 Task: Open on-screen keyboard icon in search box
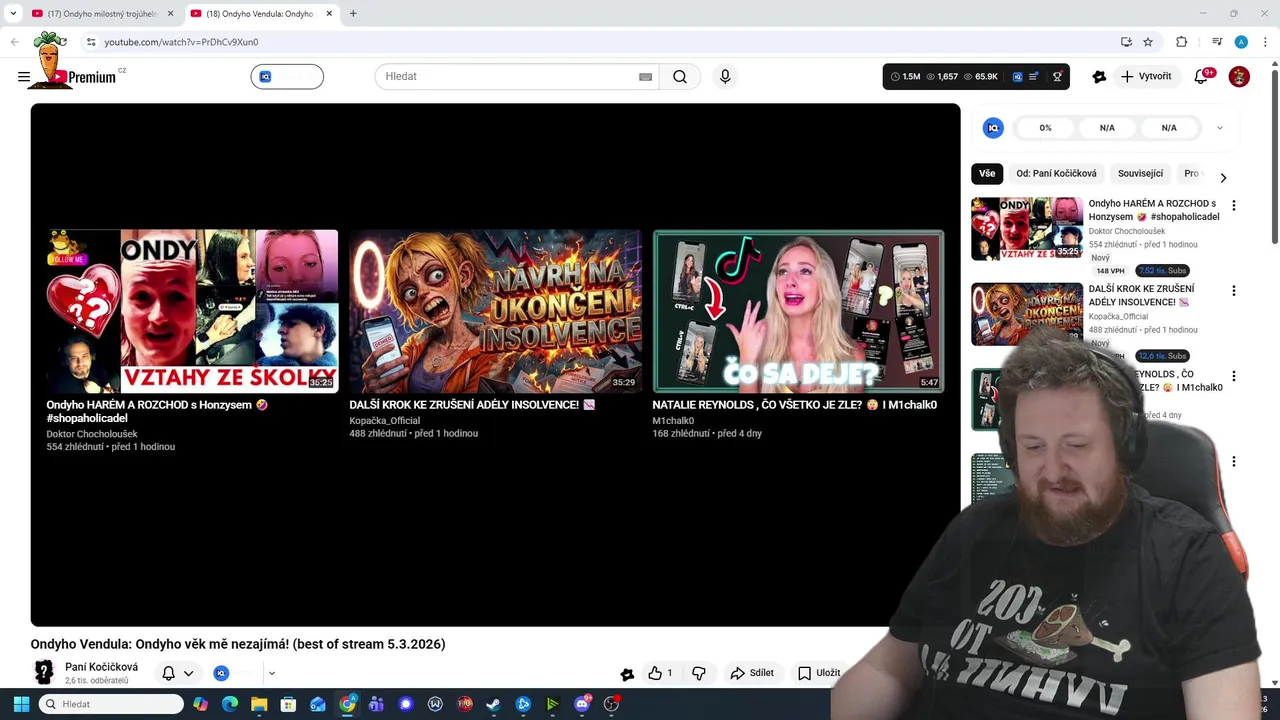pyautogui.click(x=646, y=77)
